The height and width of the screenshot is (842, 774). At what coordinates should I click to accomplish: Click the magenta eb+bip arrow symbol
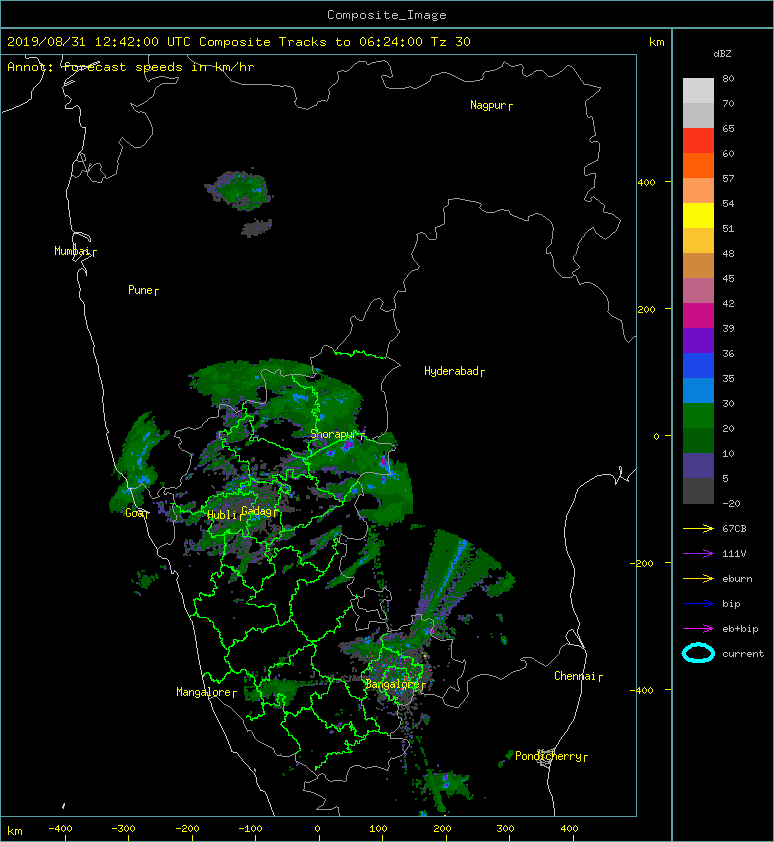(698, 628)
